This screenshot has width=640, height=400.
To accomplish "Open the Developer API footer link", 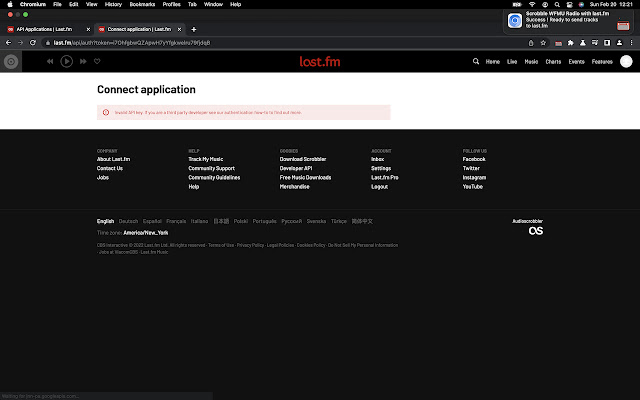I will [296, 168].
